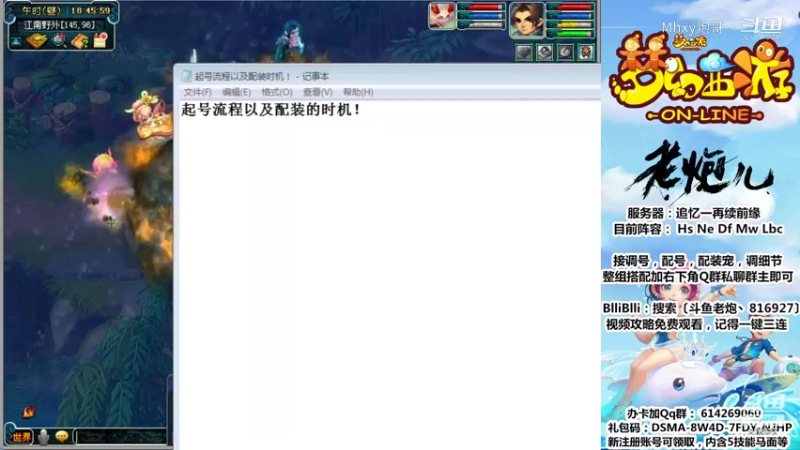800x450 pixels.
Task: Click the Notepad window title 起号流程以及配装时机
Action: 243,76
